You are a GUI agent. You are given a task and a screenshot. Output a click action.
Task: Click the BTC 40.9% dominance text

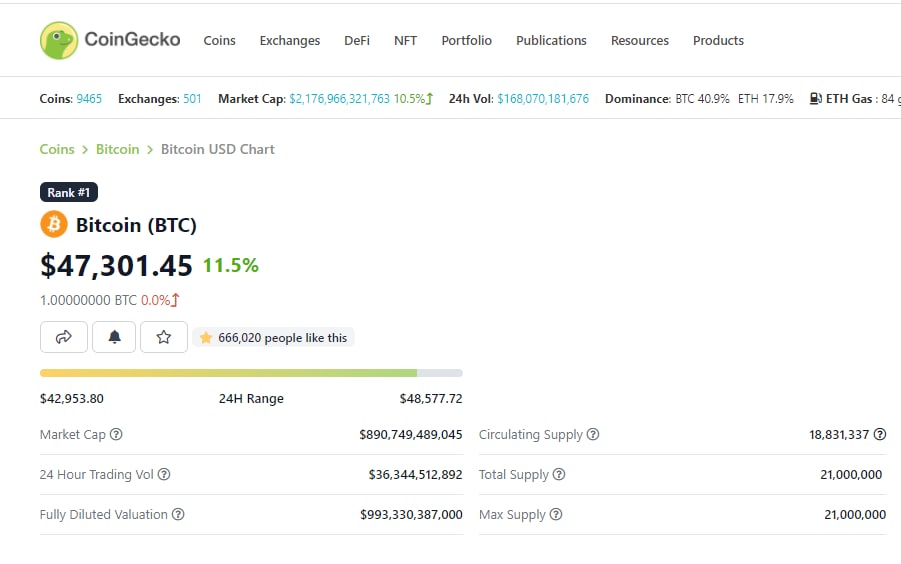[x=702, y=99]
